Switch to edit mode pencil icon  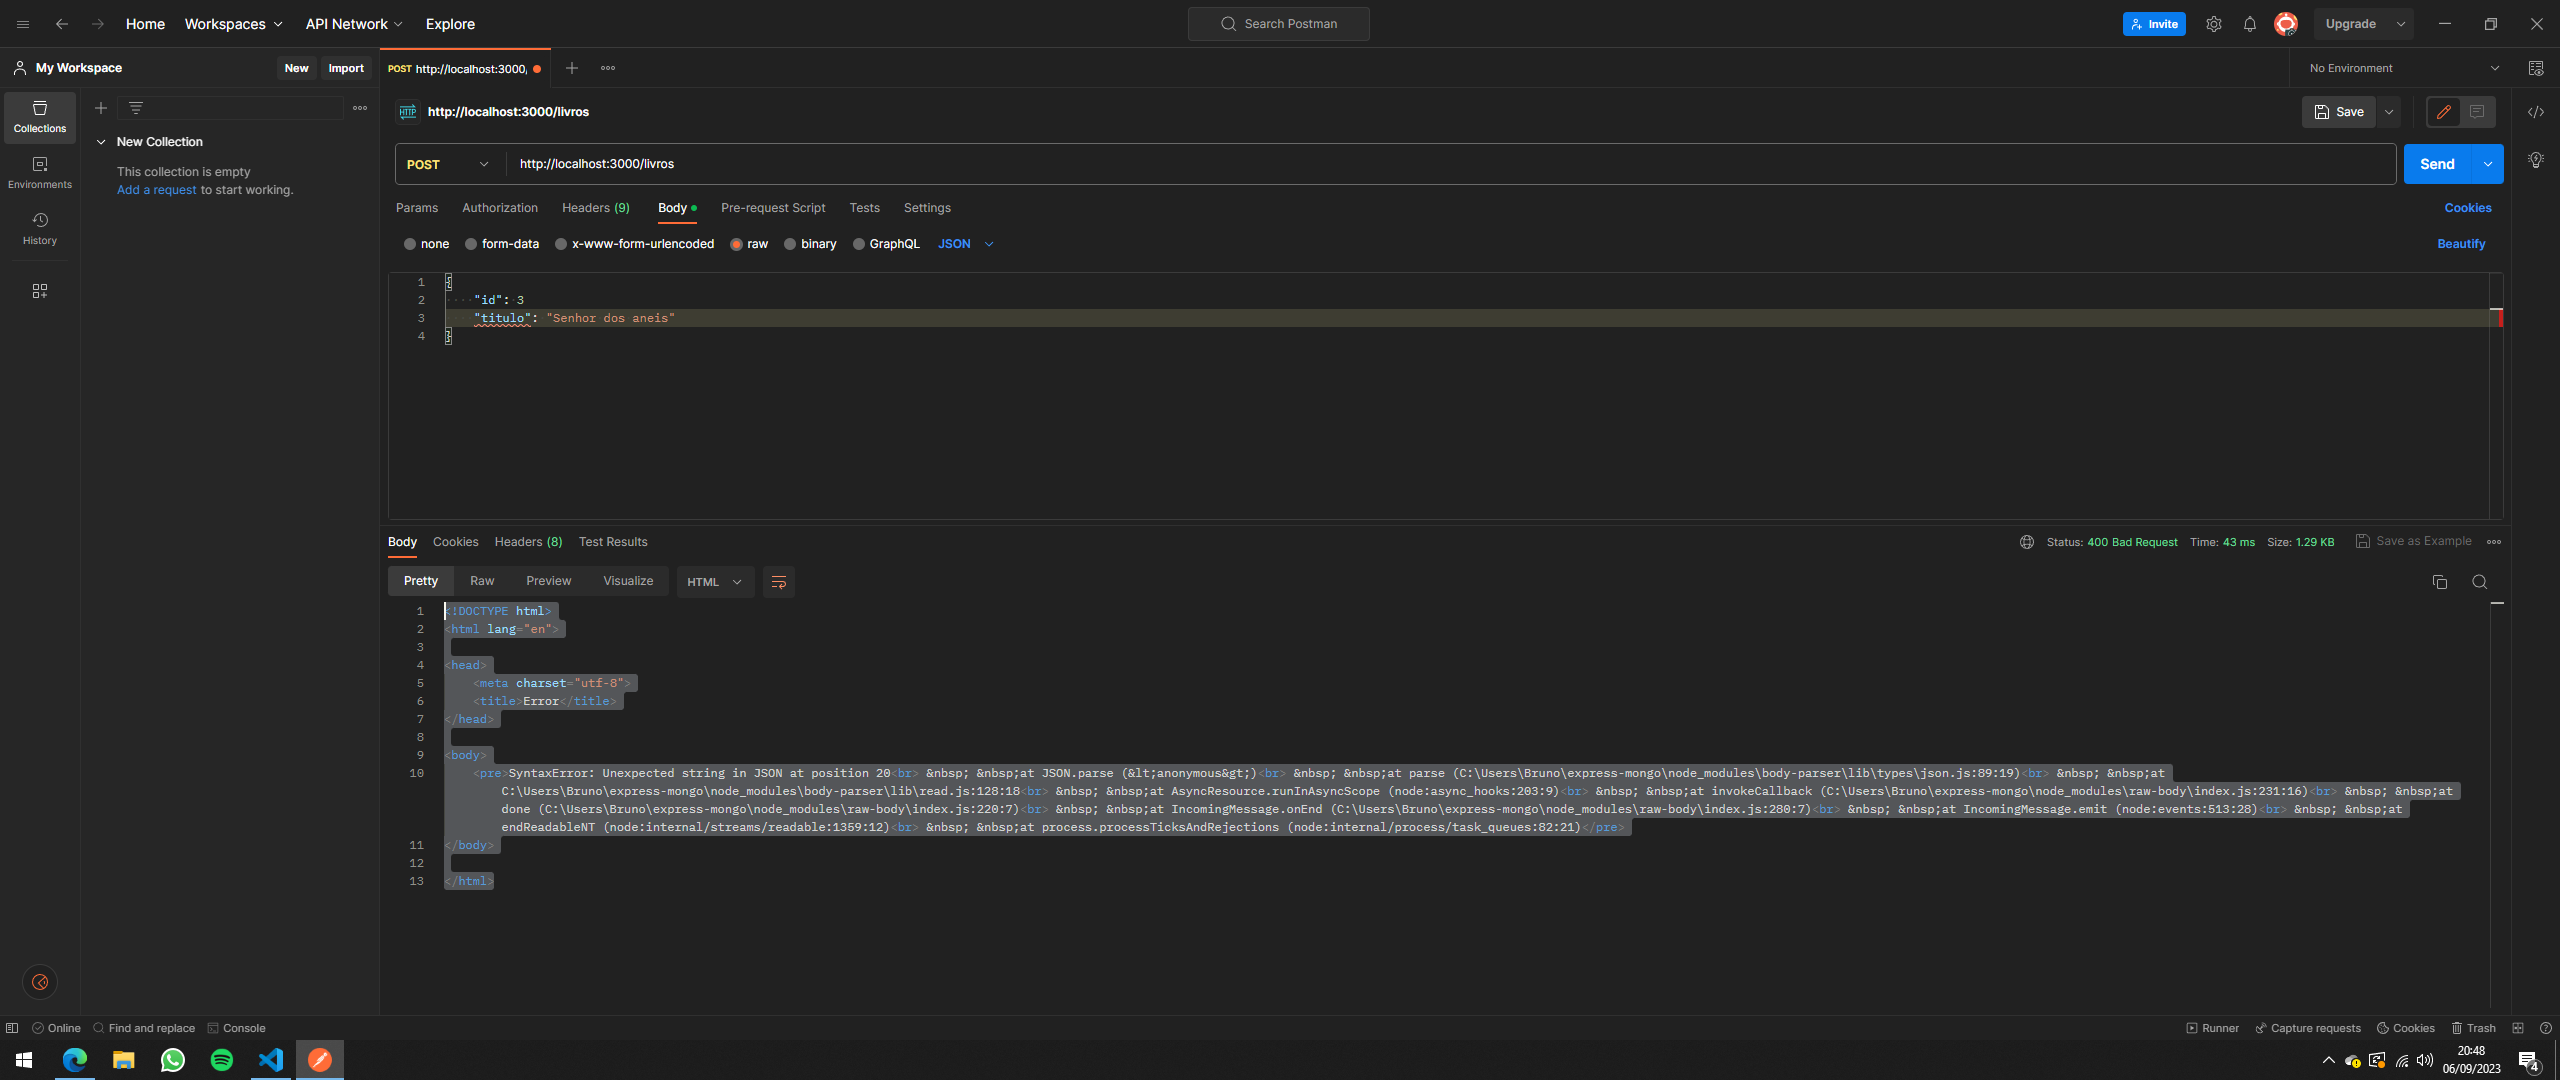coord(2444,112)
